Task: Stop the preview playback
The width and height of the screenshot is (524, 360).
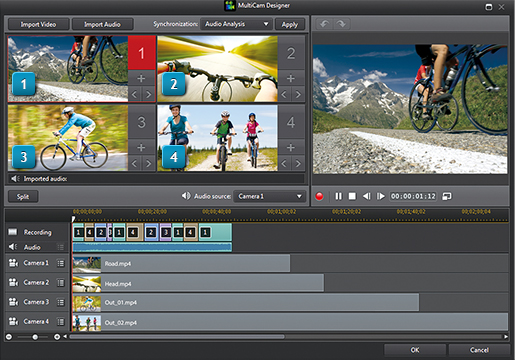Action: (352, 196)
